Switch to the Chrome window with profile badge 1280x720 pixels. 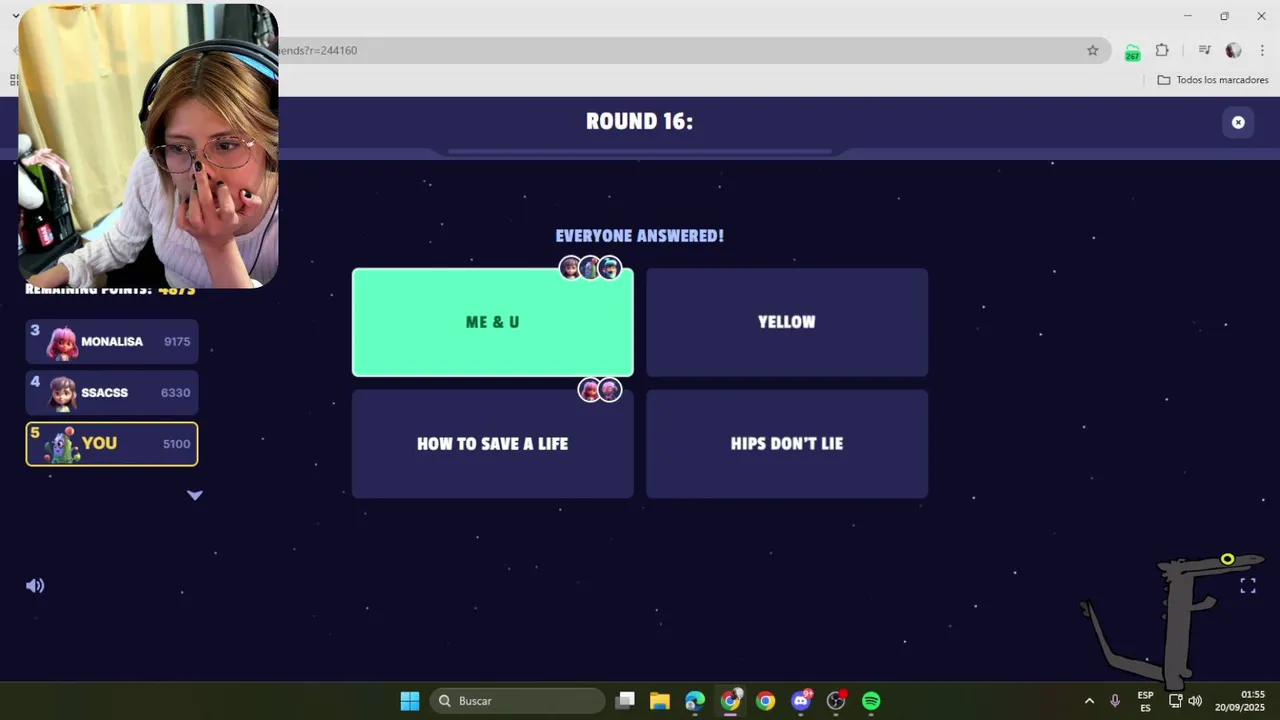731,700
